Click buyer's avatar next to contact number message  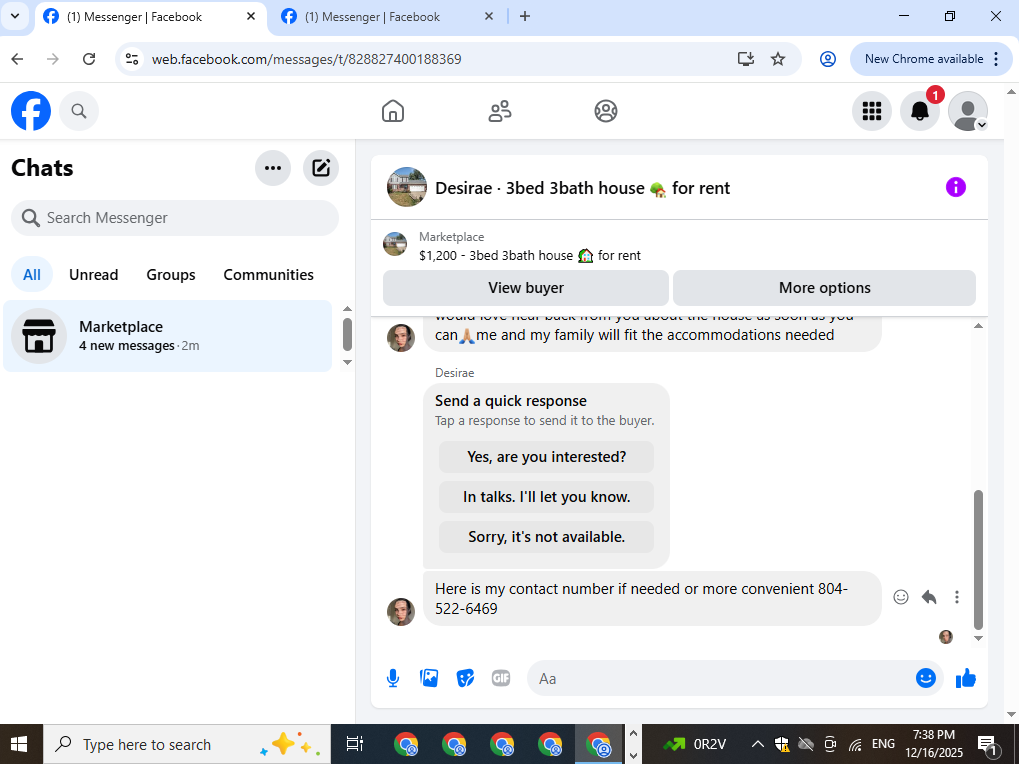[x=401, y=612]
